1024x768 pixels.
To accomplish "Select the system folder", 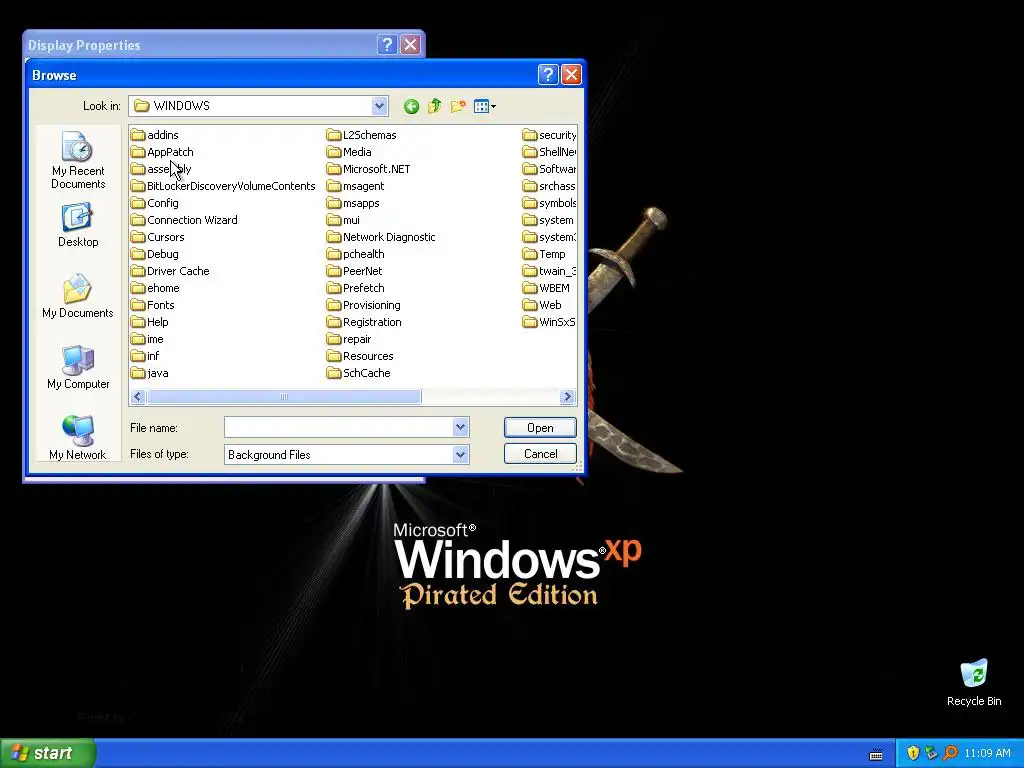I will pos(549,220).
